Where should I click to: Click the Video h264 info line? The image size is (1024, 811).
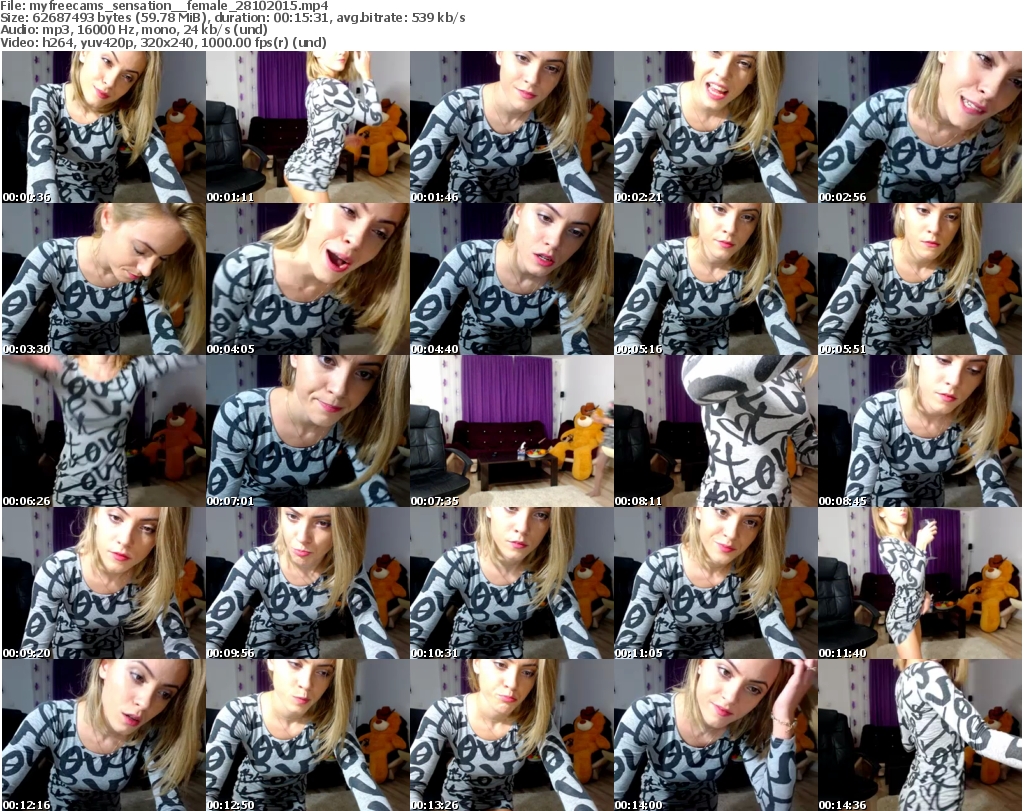(163, 42)
